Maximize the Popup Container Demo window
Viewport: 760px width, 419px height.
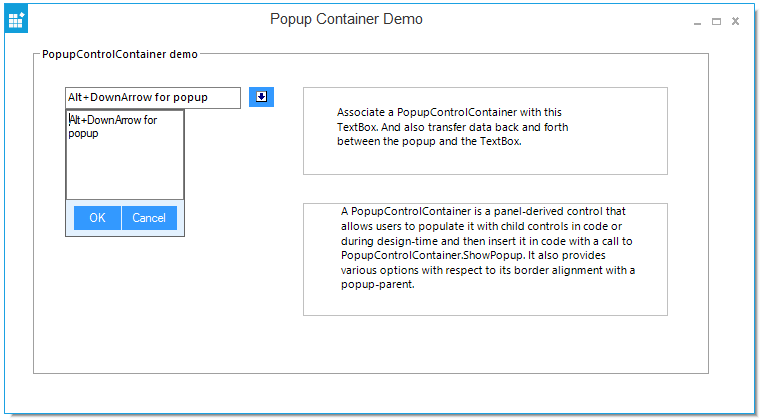tap(716, 21)
